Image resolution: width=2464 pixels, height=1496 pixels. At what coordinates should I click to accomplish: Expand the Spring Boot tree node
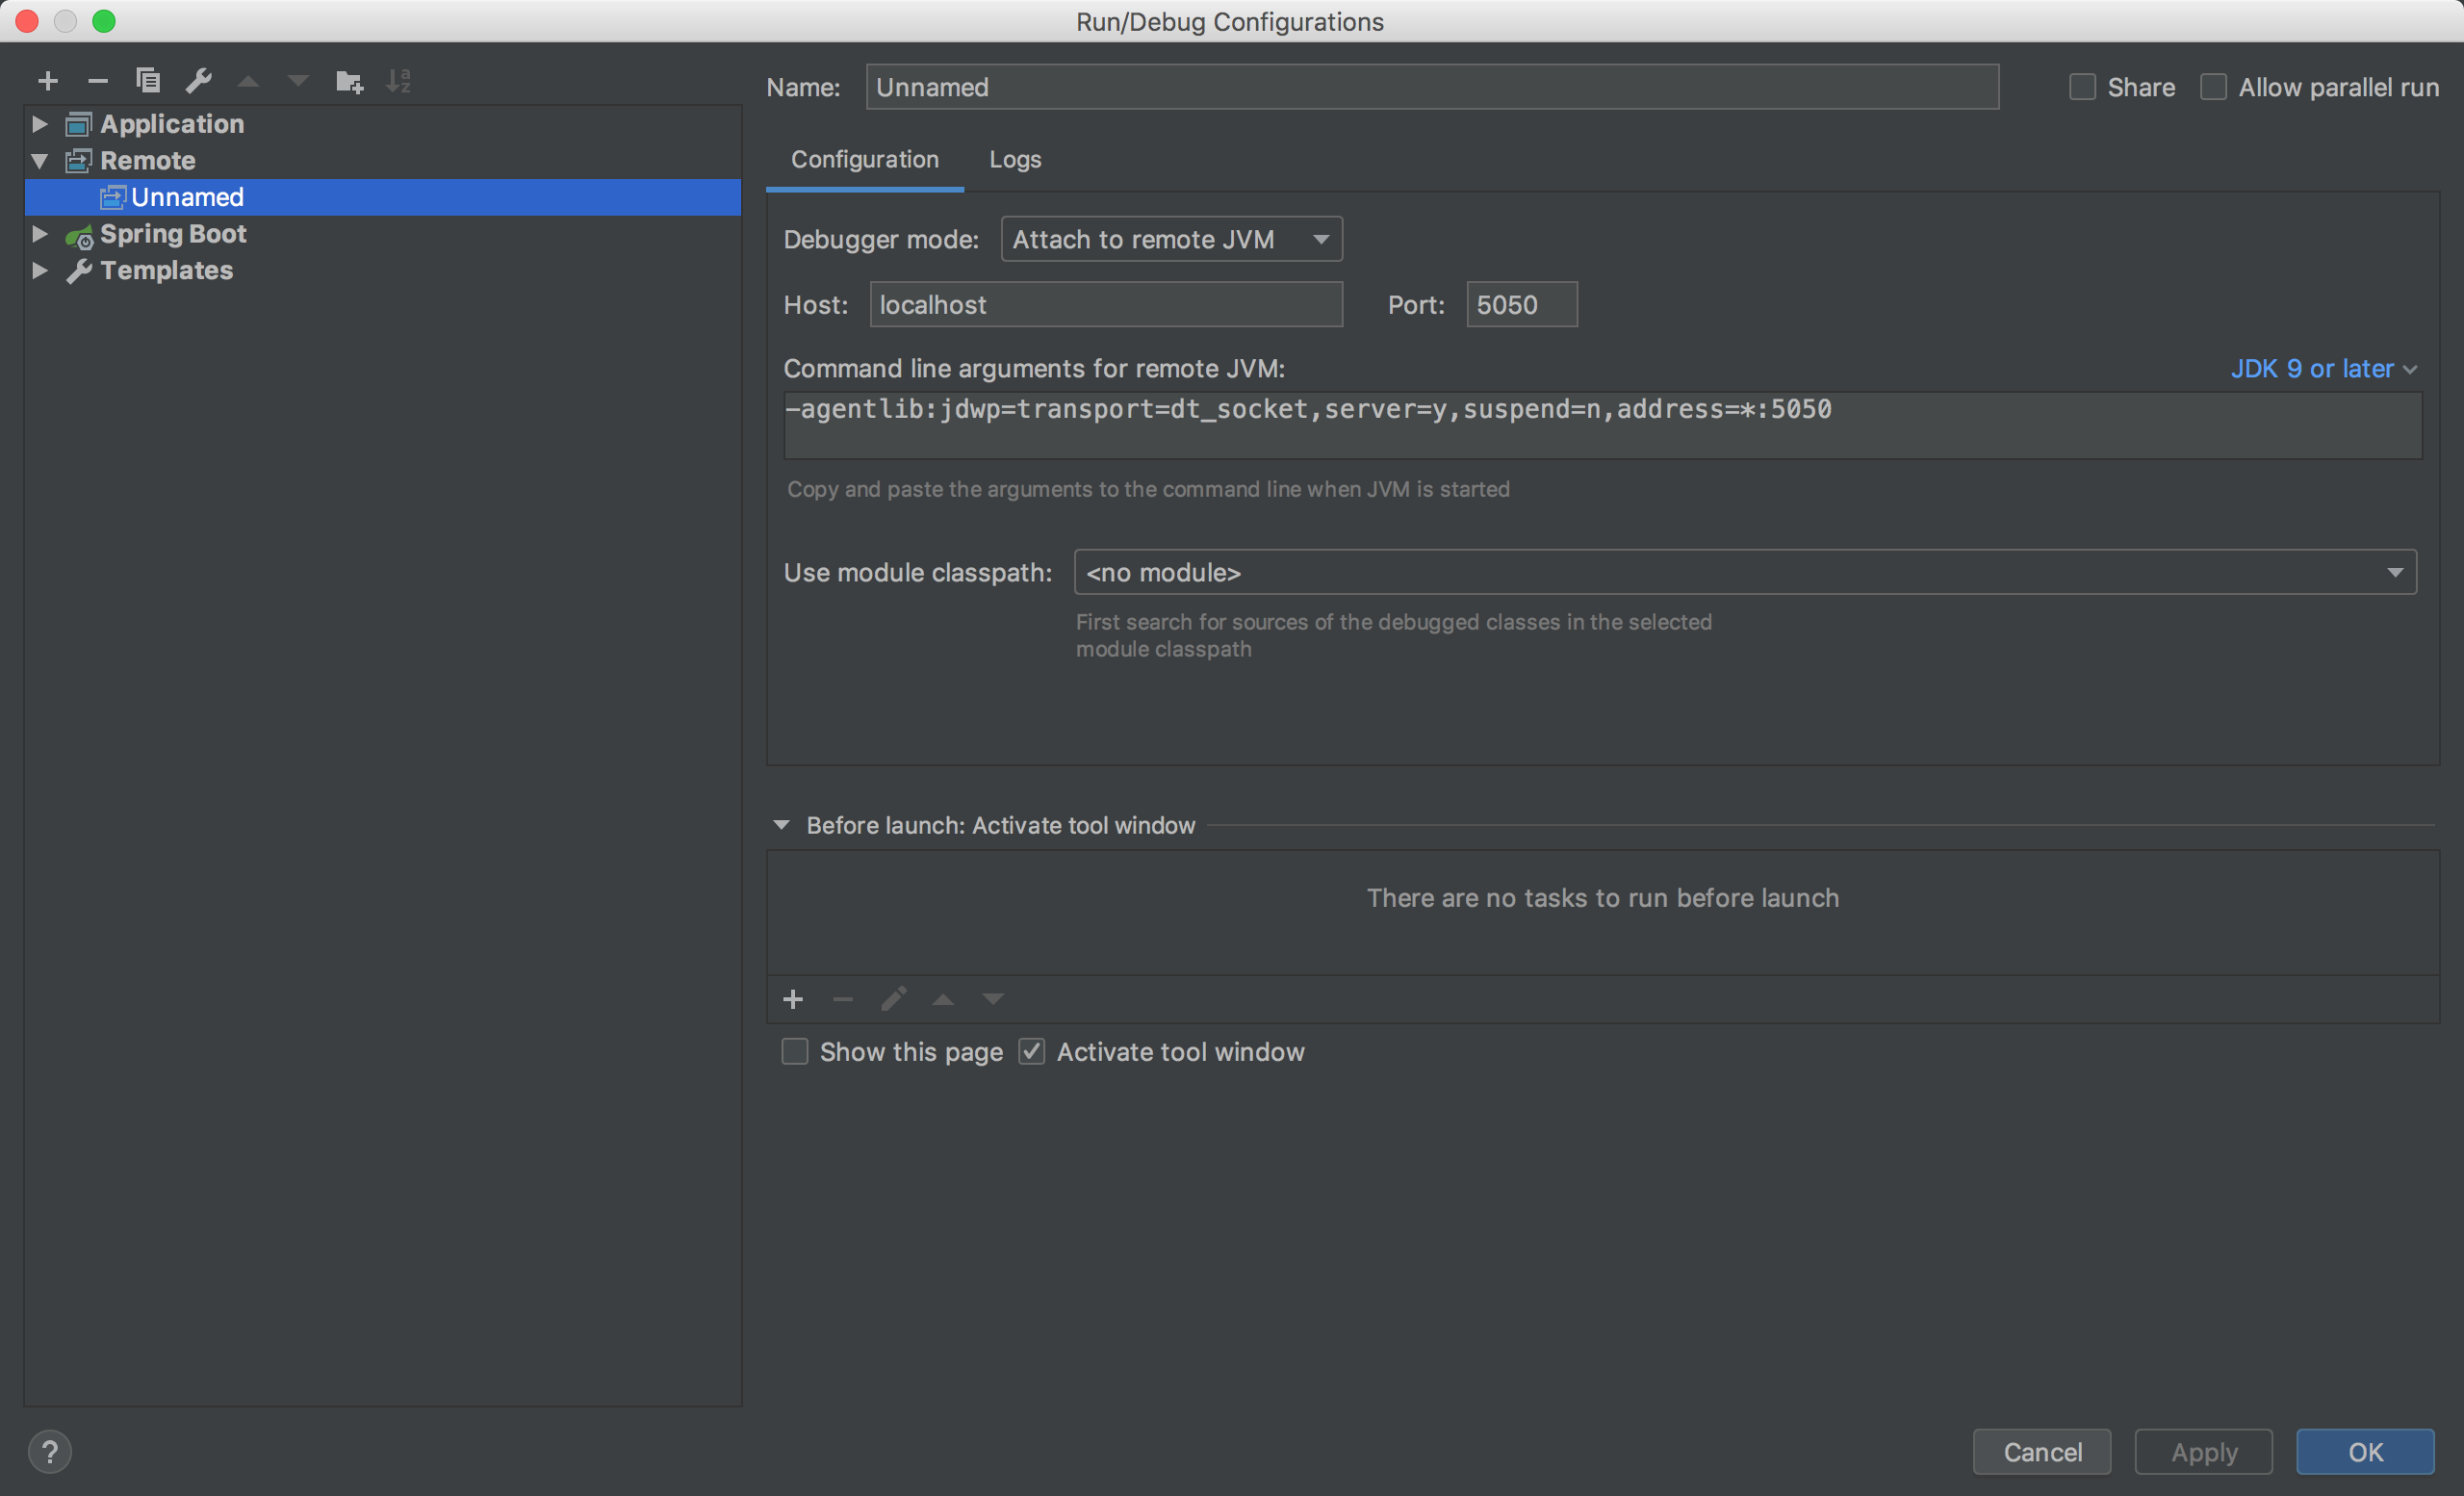tap(39, 234)
